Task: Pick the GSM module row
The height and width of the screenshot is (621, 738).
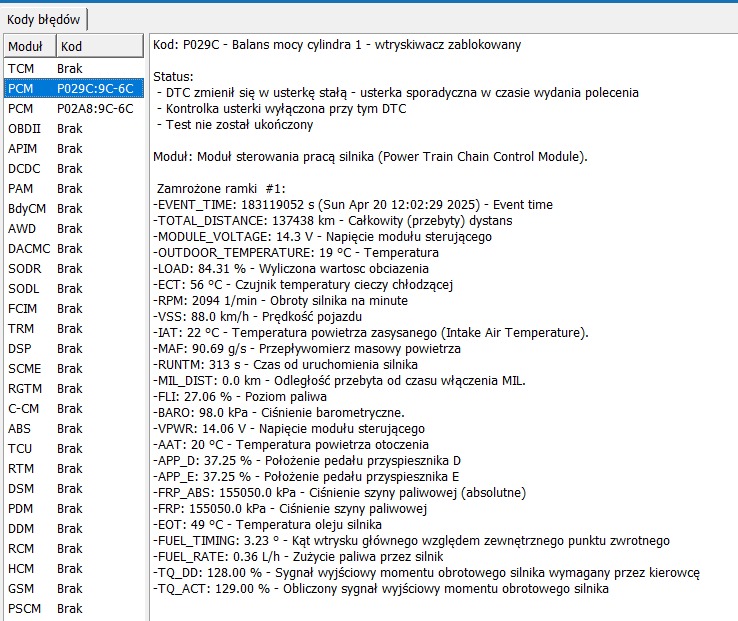Action: tap(72, 588)
